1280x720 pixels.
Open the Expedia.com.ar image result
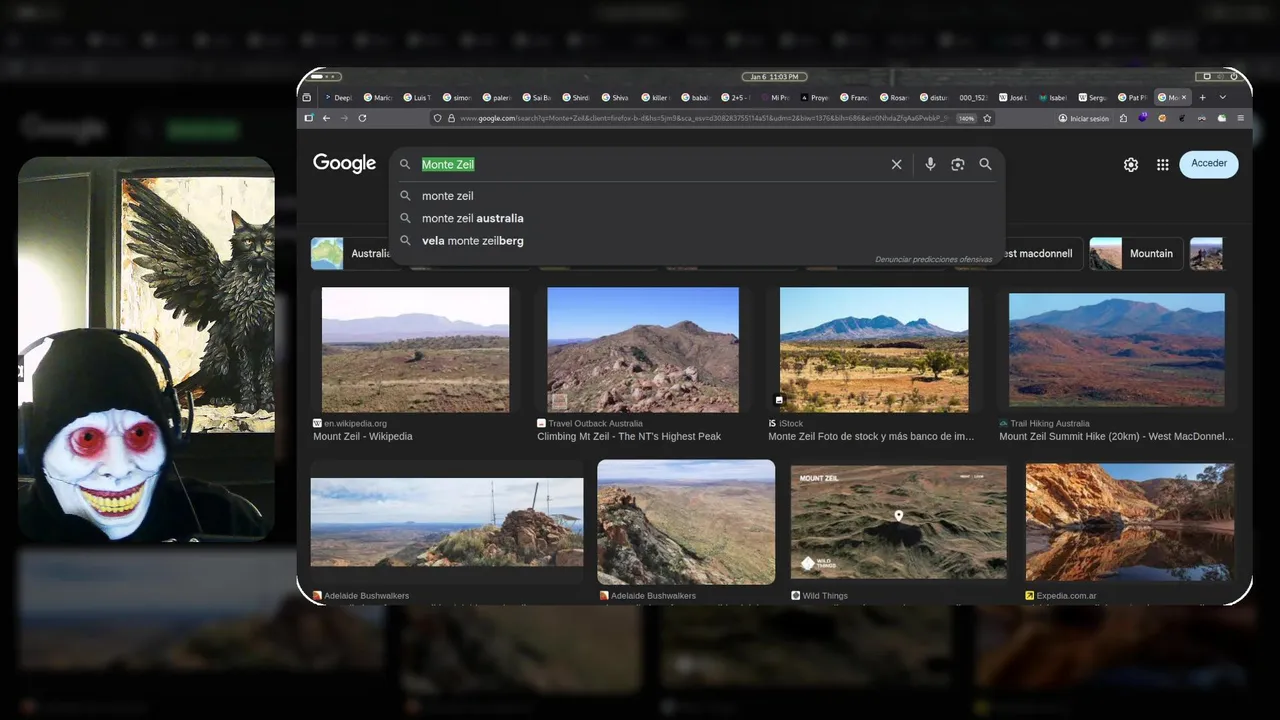point(1130,522)
